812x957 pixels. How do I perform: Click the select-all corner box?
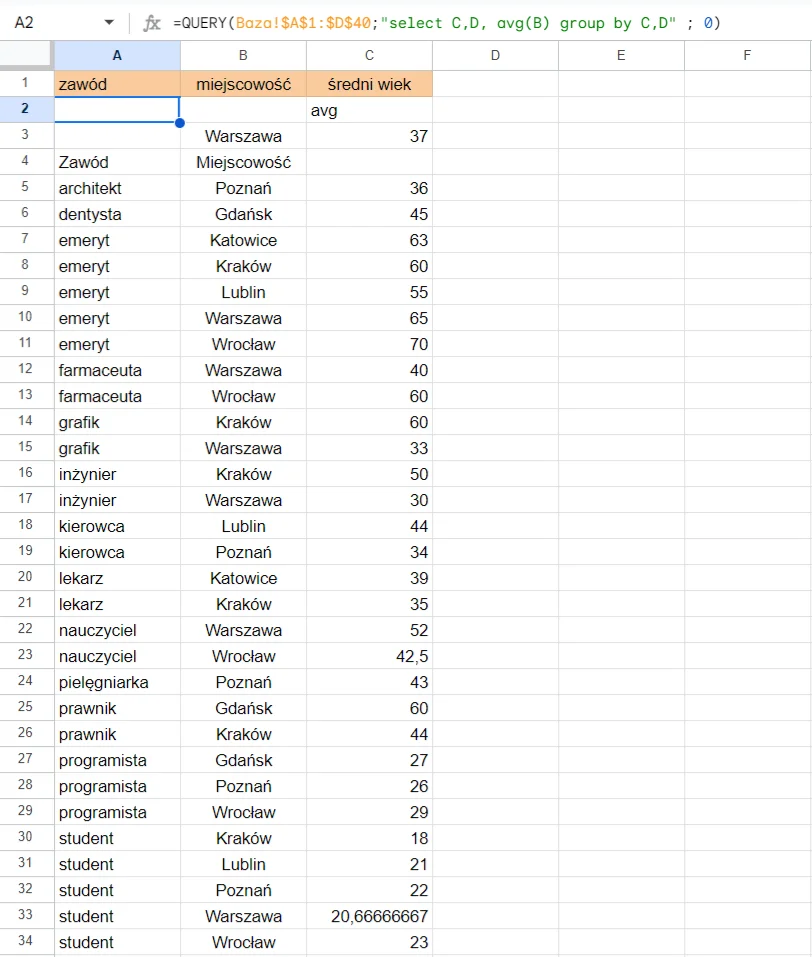(27, 56)
